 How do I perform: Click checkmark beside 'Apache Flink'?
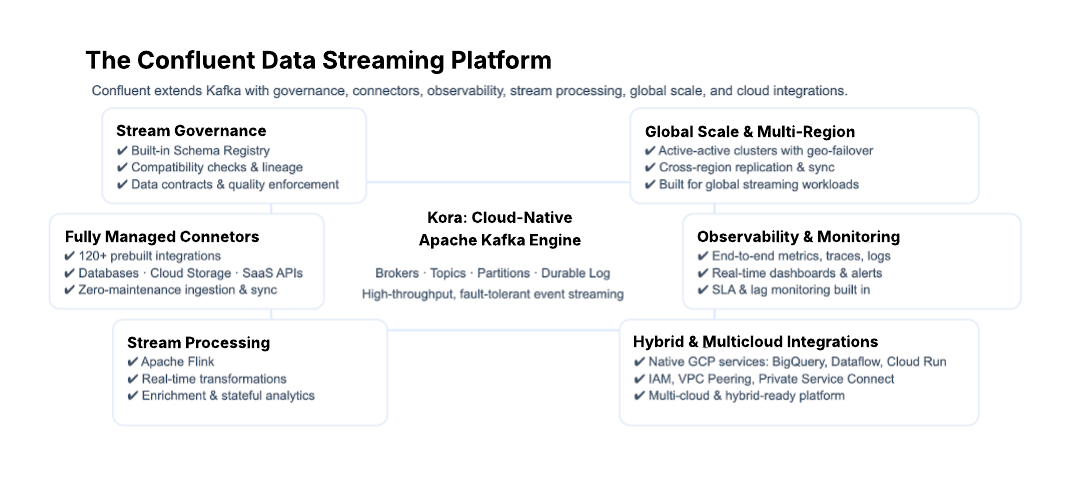(x=132, y=362)
